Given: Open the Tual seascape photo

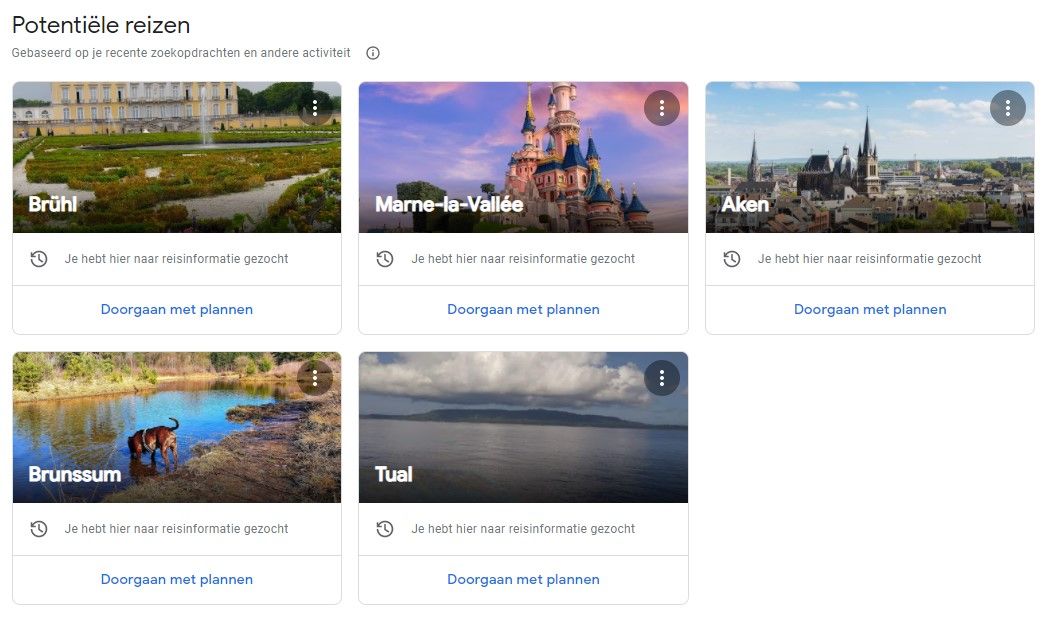Looking at the screenshot, I should [x=523, y=427].
